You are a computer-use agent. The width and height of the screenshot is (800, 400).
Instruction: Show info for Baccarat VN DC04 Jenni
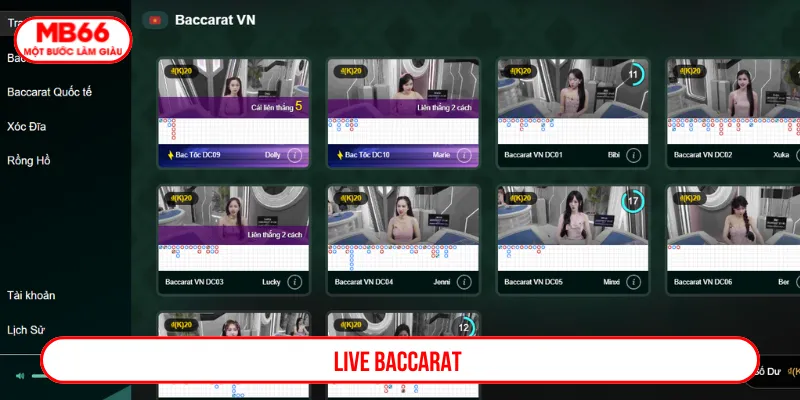coord(464,282)
